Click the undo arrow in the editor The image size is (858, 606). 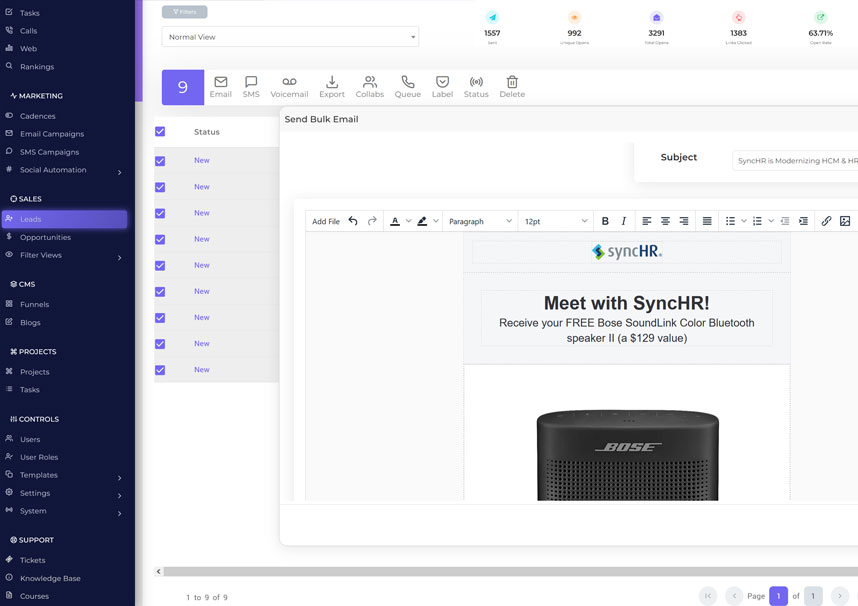click(353, 221)
